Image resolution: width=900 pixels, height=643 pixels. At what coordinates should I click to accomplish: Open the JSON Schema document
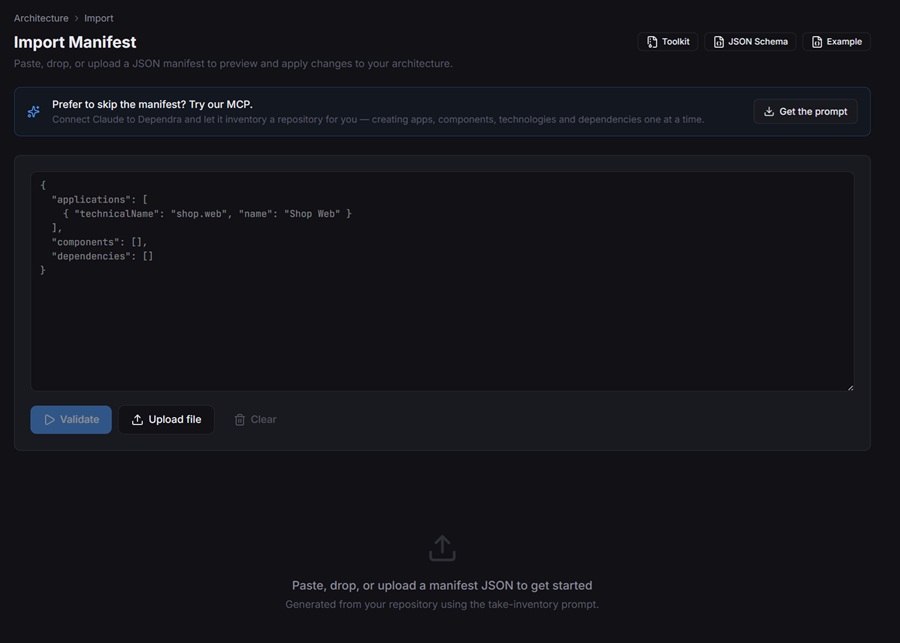tap(750, 41)
